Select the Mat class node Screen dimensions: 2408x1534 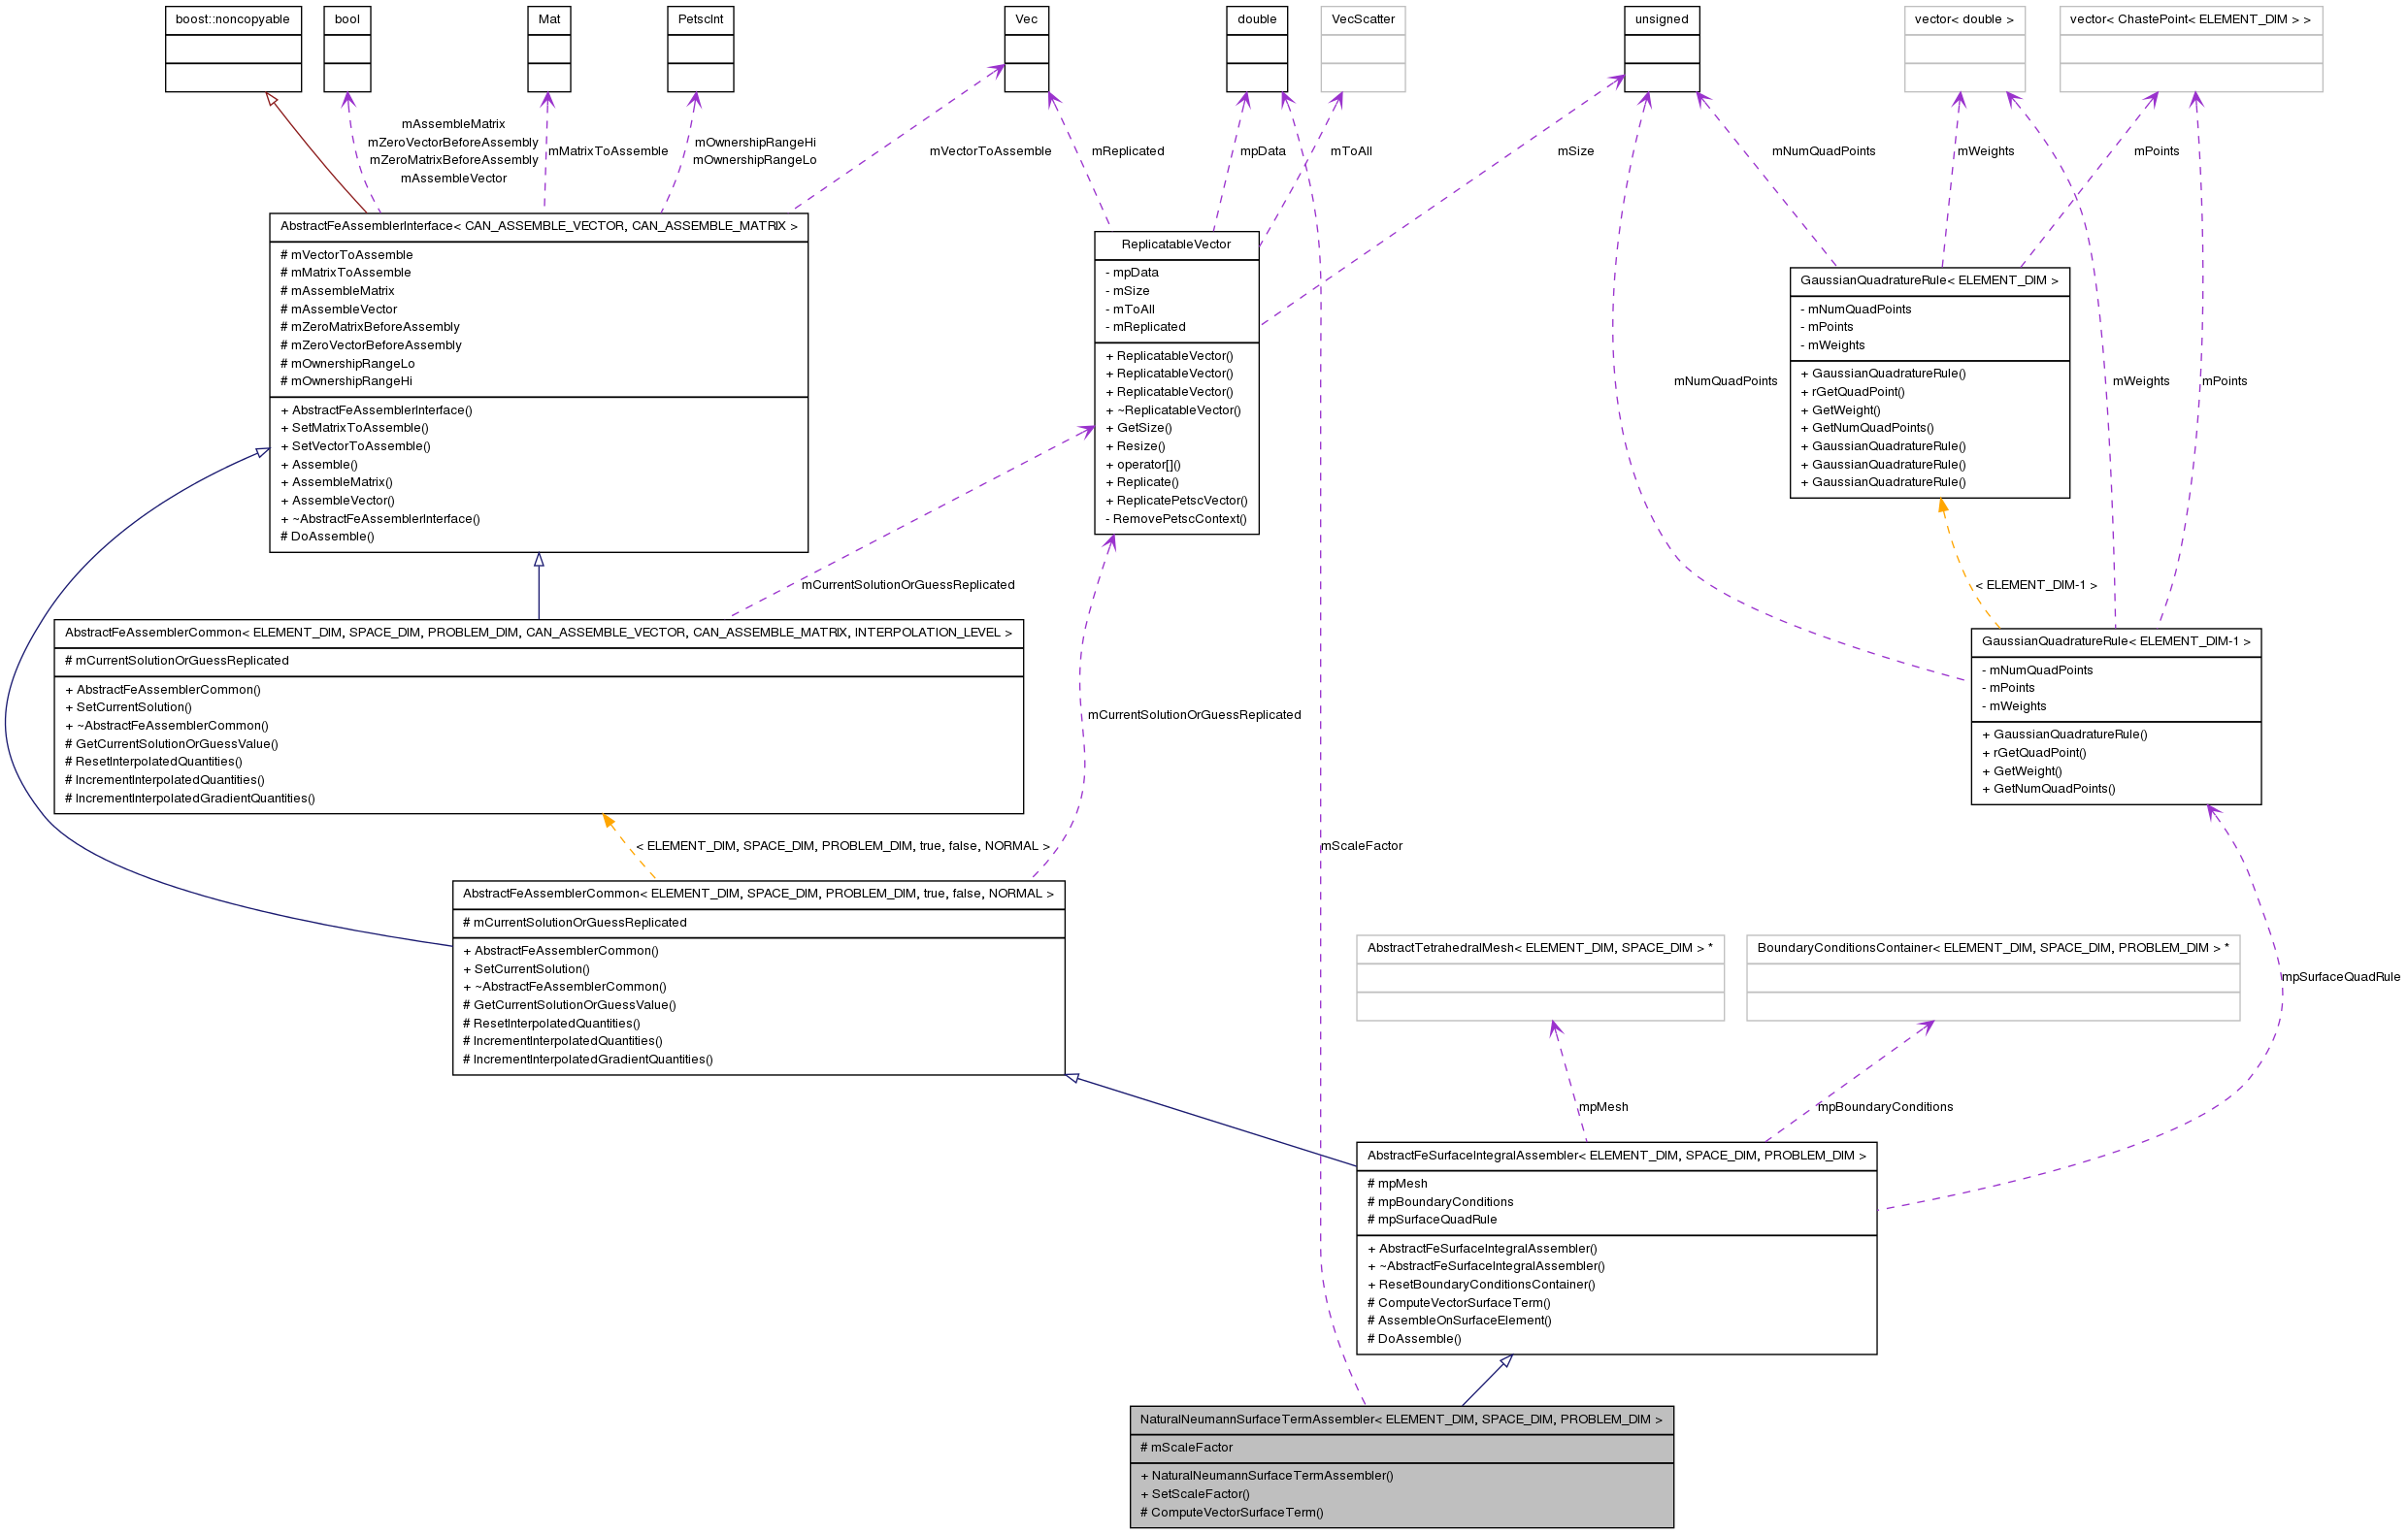548,19
